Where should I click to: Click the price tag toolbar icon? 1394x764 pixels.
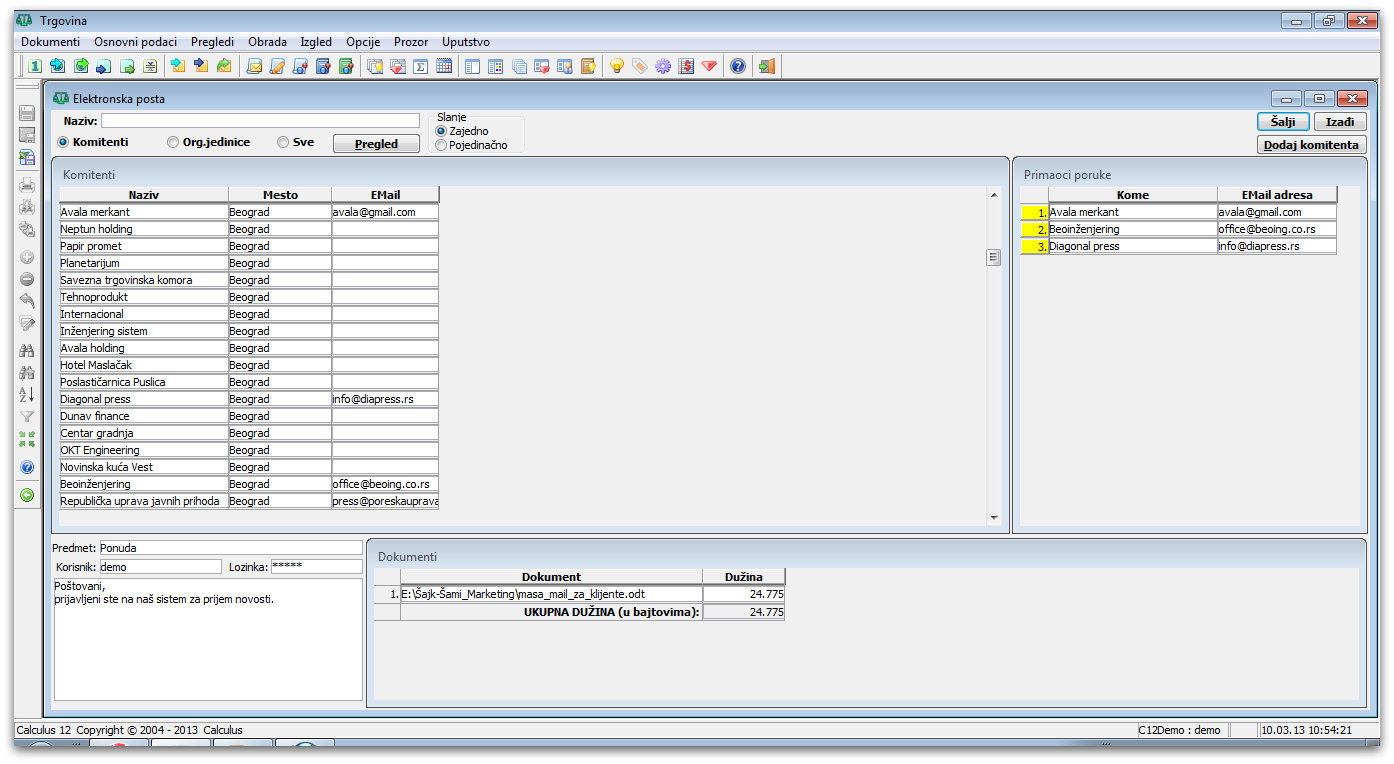pos(640,66)
